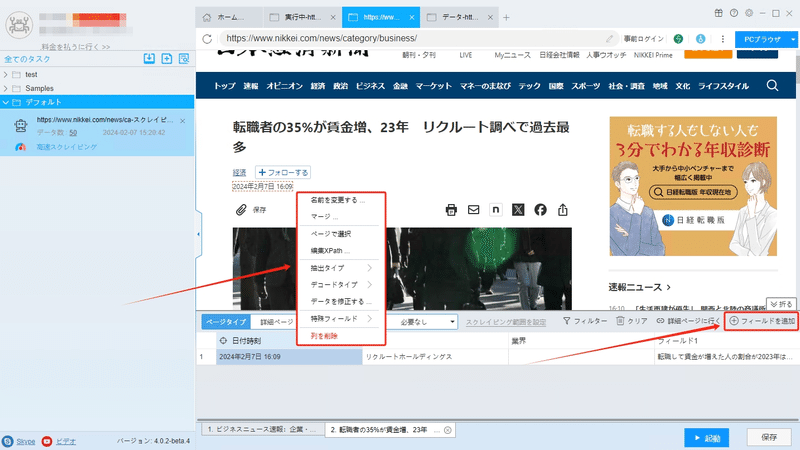Click the left panel collapse handle arrow
This screenshot has width=800, height=450.
point(198,234)
